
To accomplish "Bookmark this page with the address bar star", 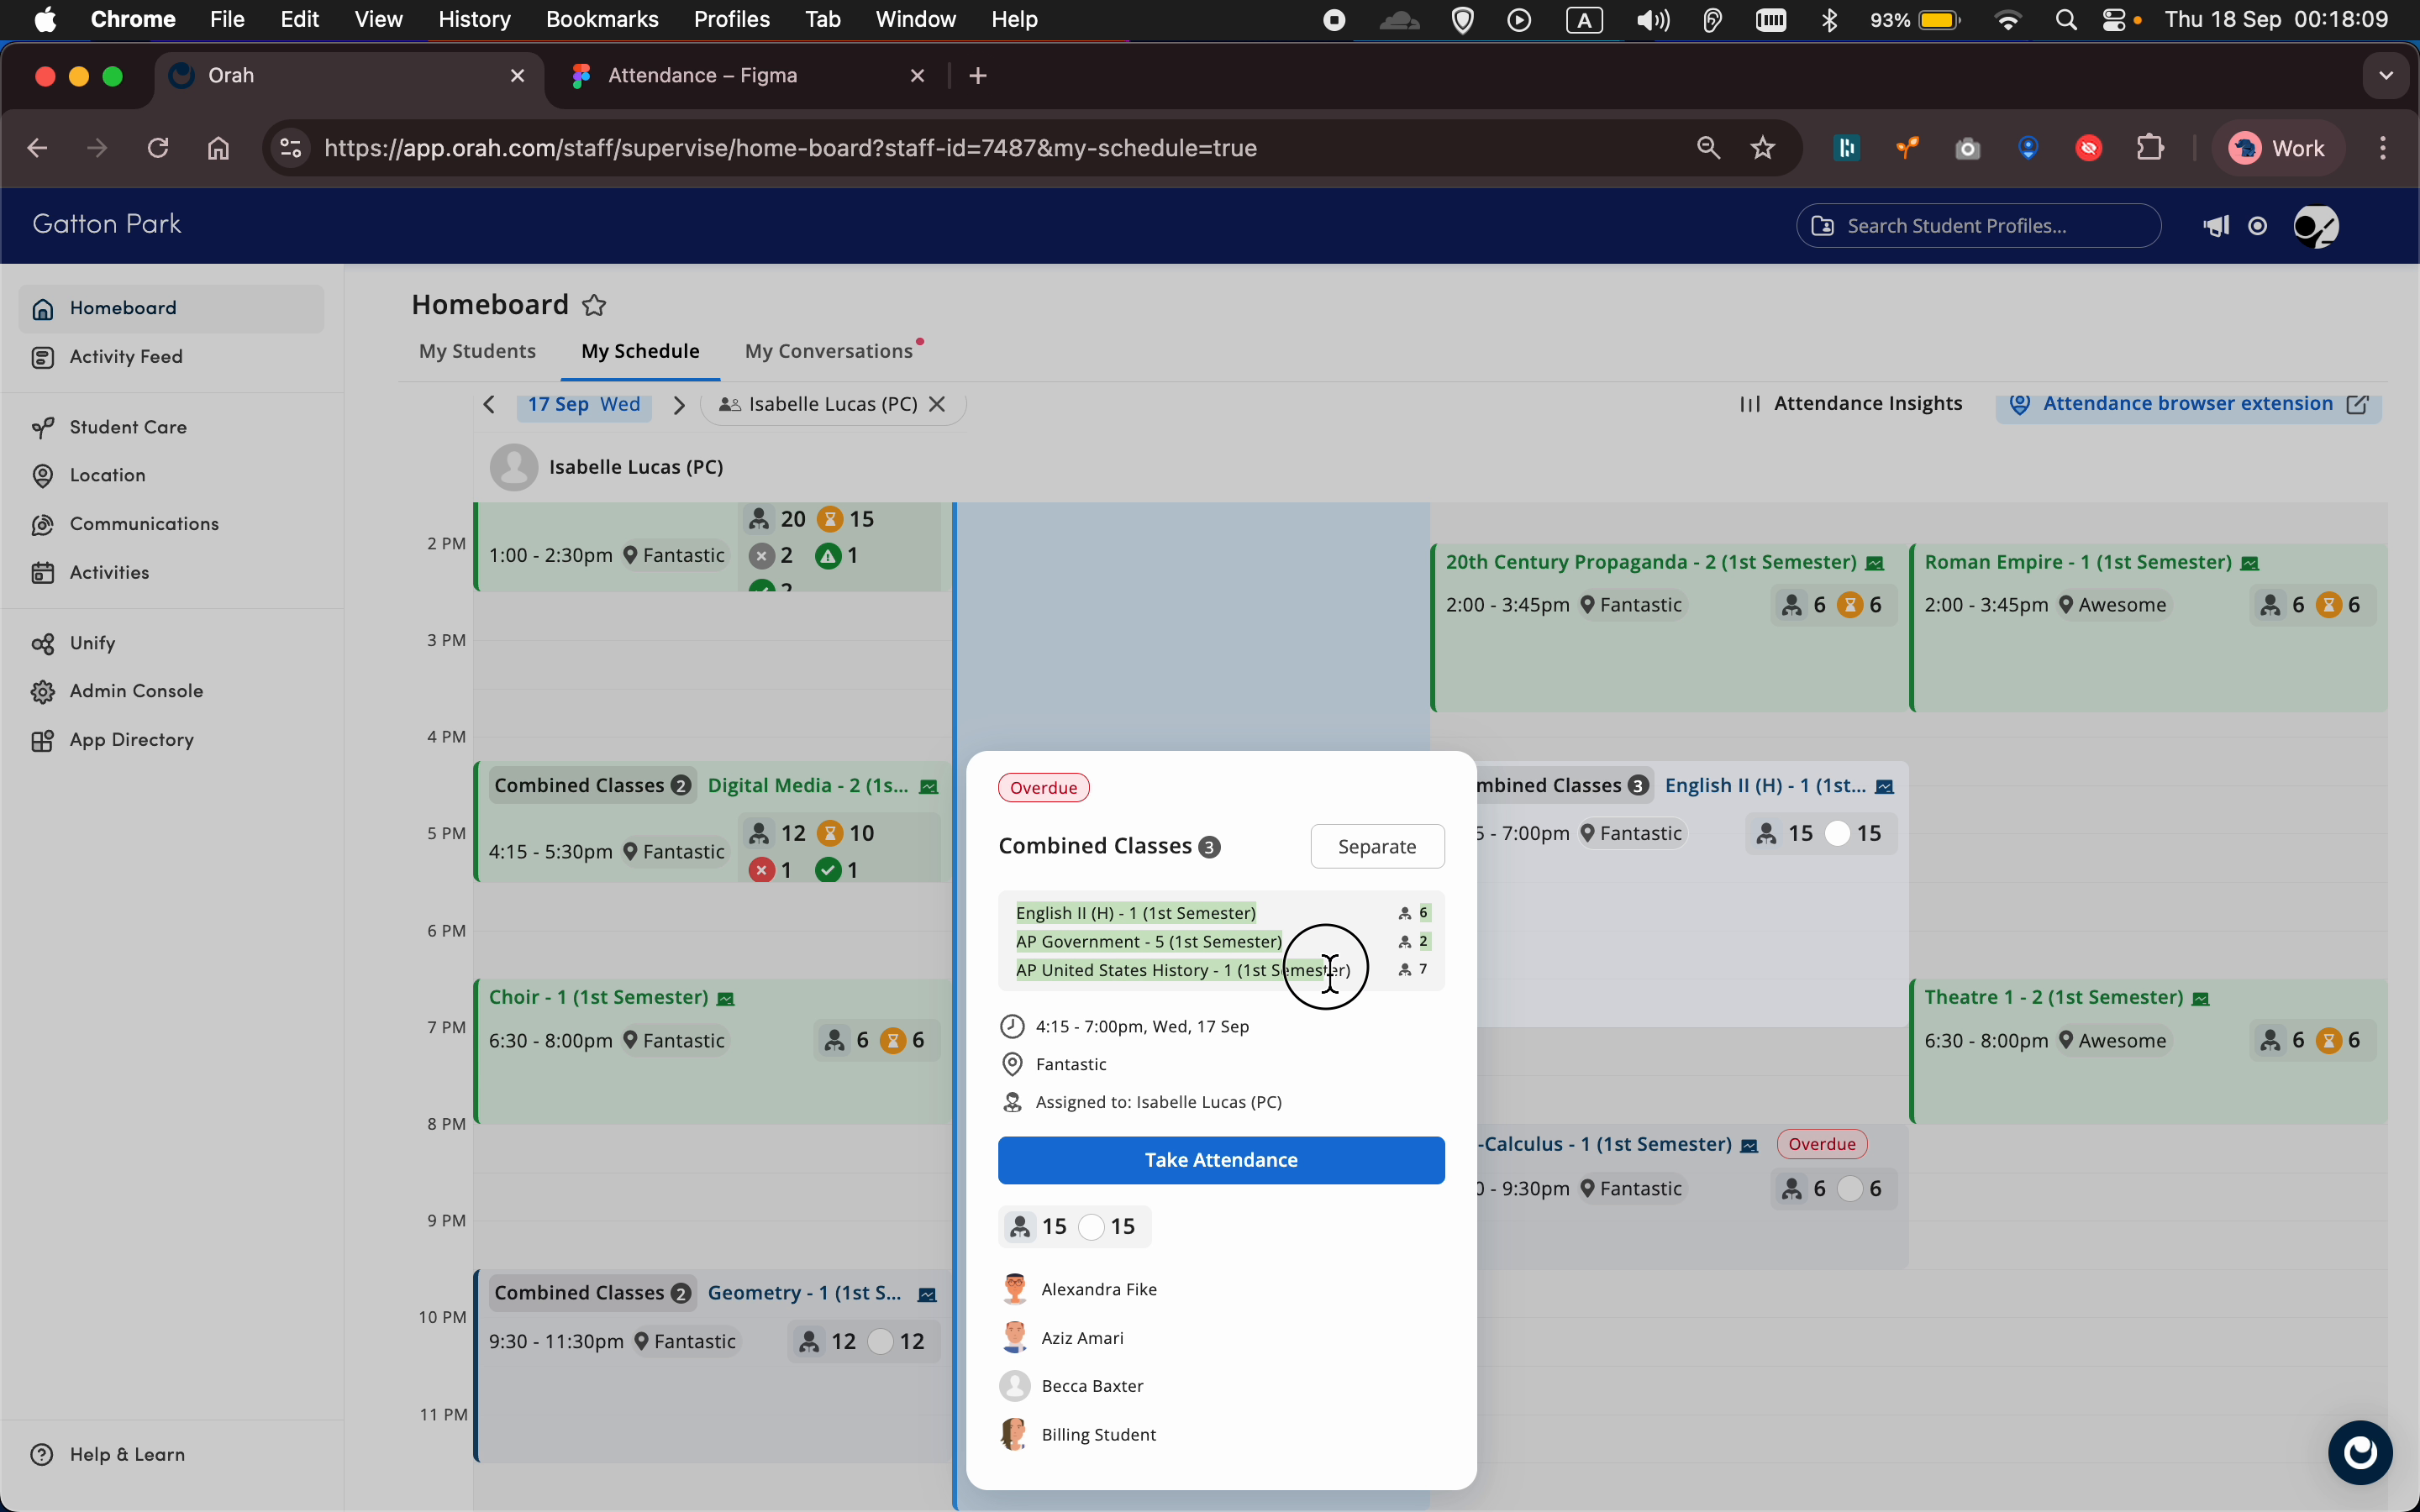I will 1762,147.
